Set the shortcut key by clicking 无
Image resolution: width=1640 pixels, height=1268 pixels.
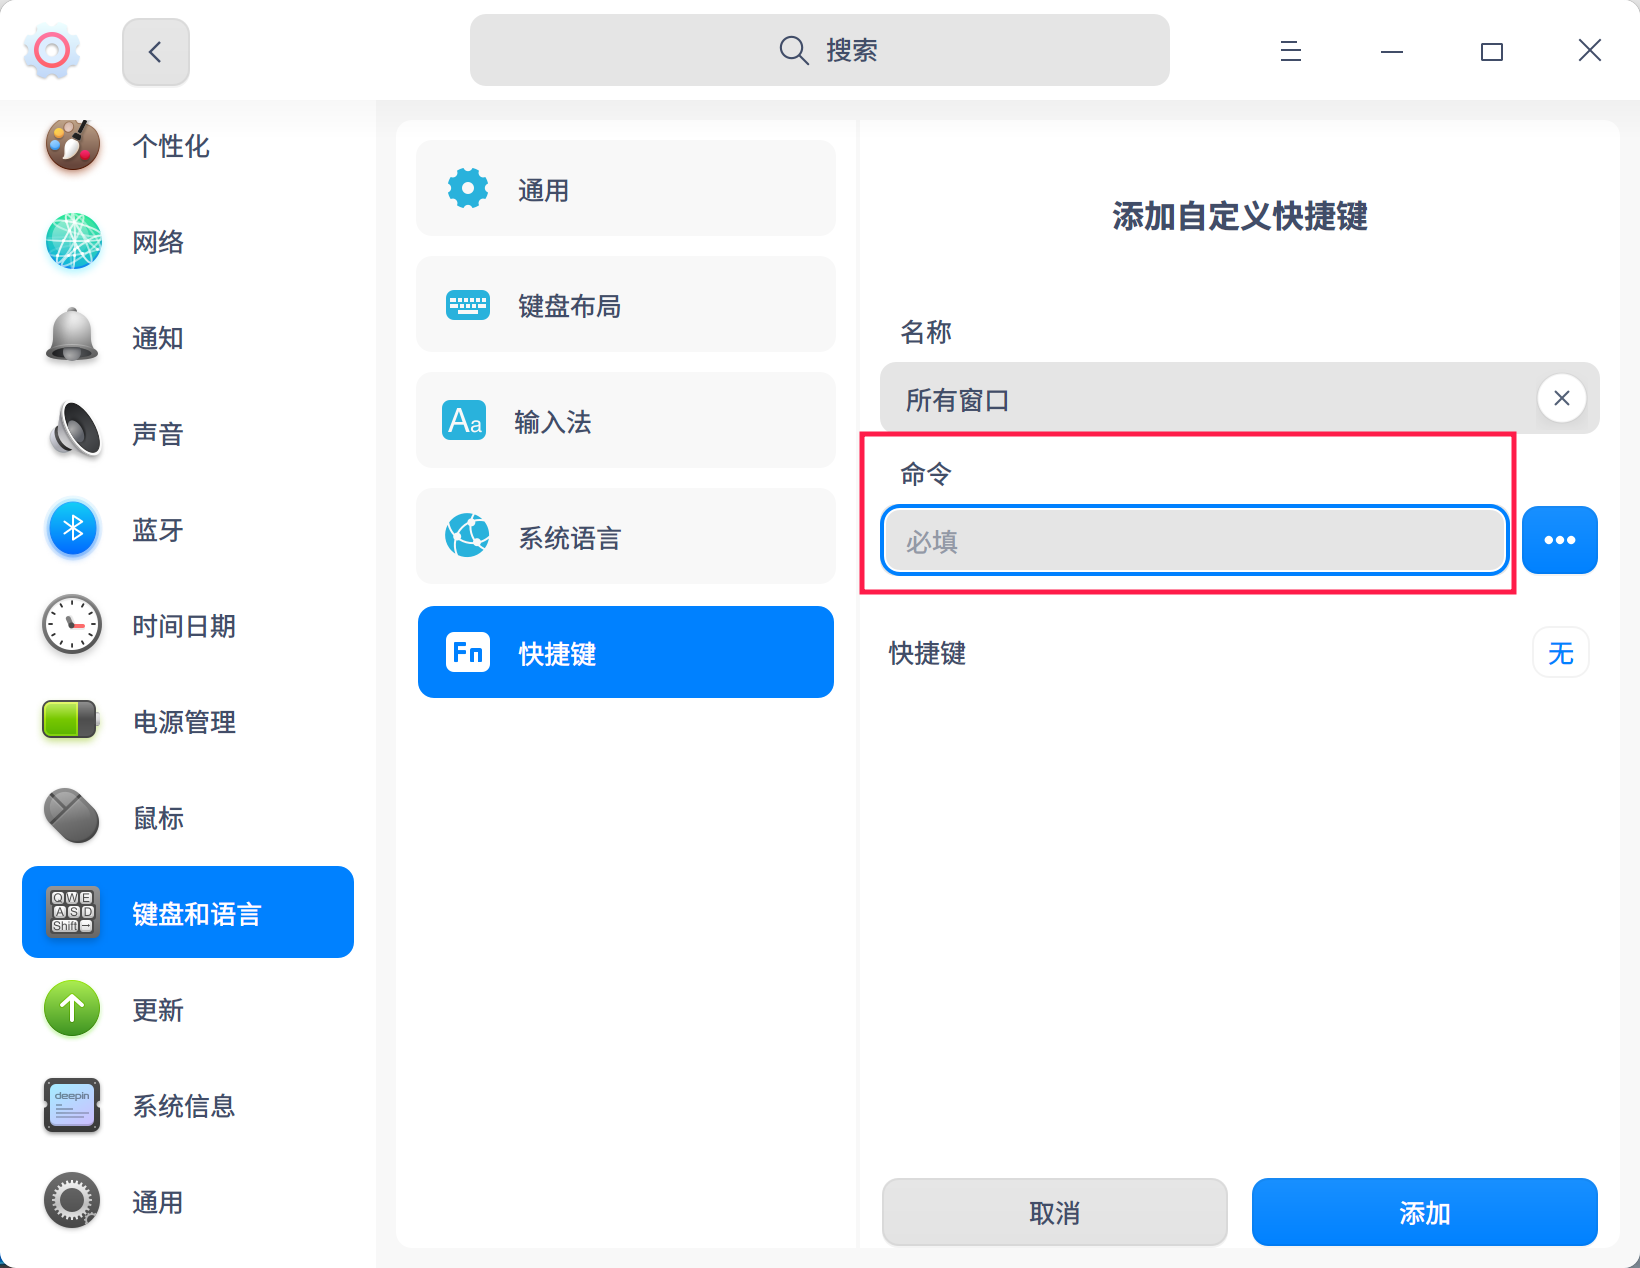click(x=1560, y=653)
